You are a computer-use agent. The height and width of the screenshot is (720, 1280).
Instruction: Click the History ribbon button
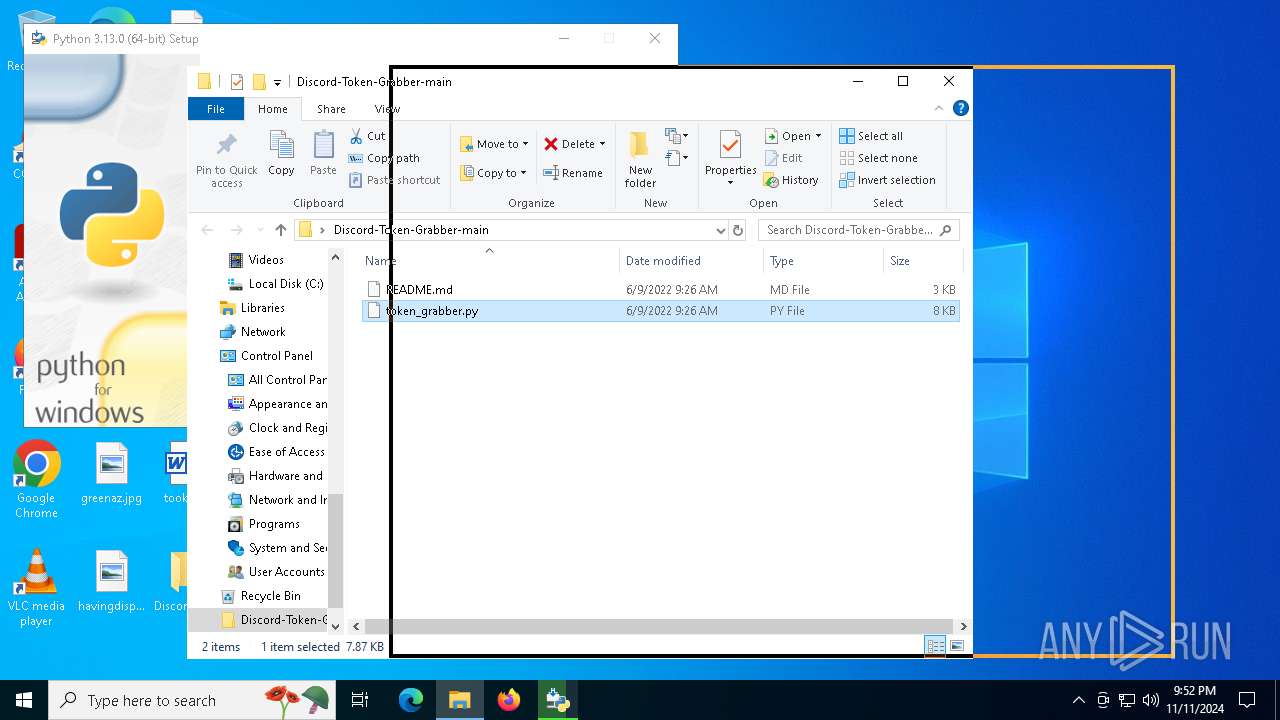791,180
